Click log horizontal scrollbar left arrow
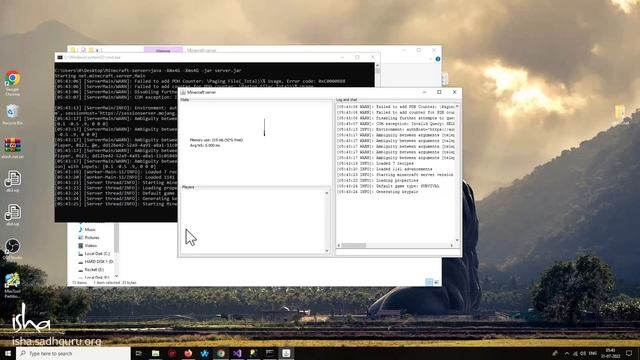Screen dimensions: 640x360 coord(339,245)
